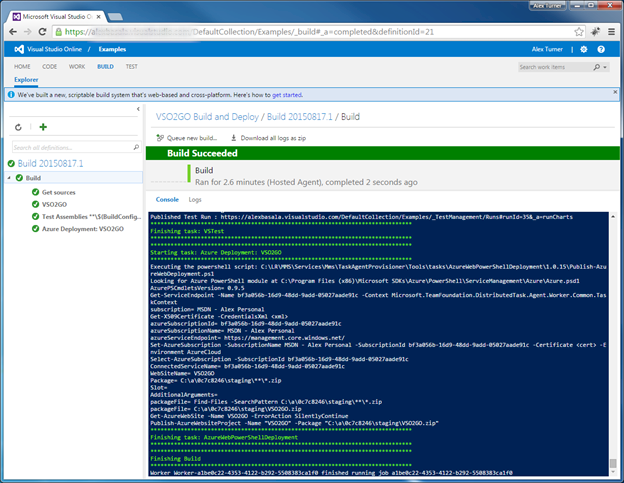624x483 pixels.
Task: Select the Get sources step
Action: point(58,192)
